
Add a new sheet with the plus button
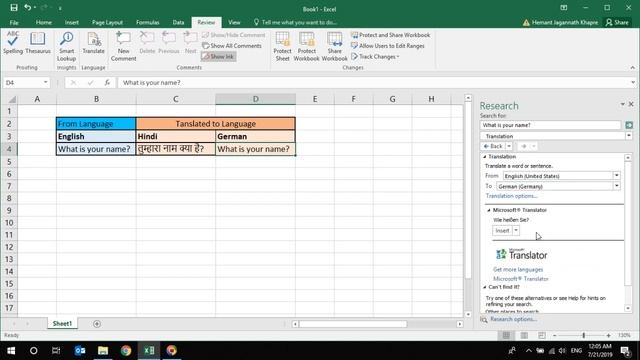click(x=97, y=324)
